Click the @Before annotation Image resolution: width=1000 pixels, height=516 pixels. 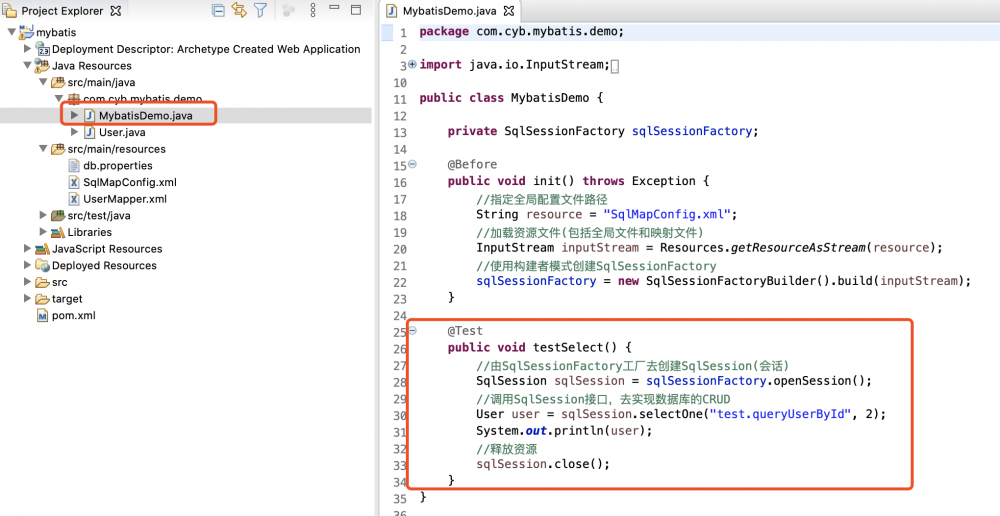pos(472,164)
